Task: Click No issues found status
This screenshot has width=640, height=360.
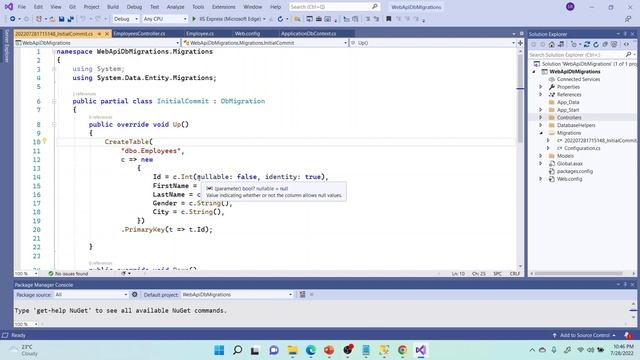Action: pos(68,273)
